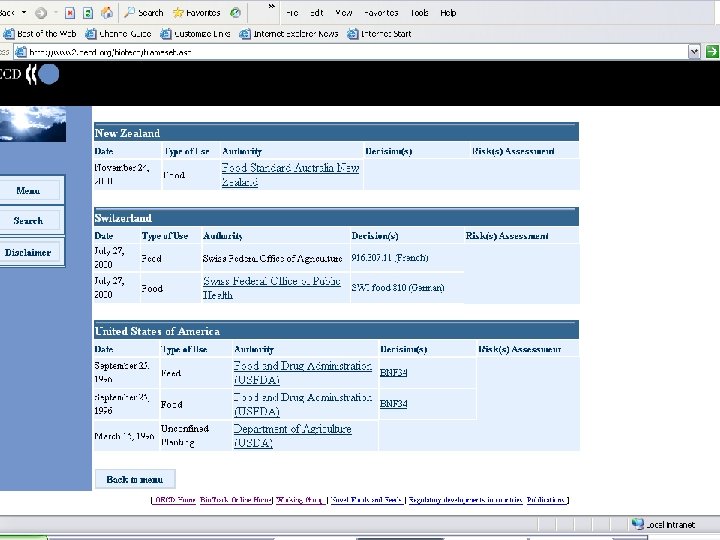Click the 916.307.11 (French) decision text
The width and height of the screenshot is (720, 540).
click(390, 258)
